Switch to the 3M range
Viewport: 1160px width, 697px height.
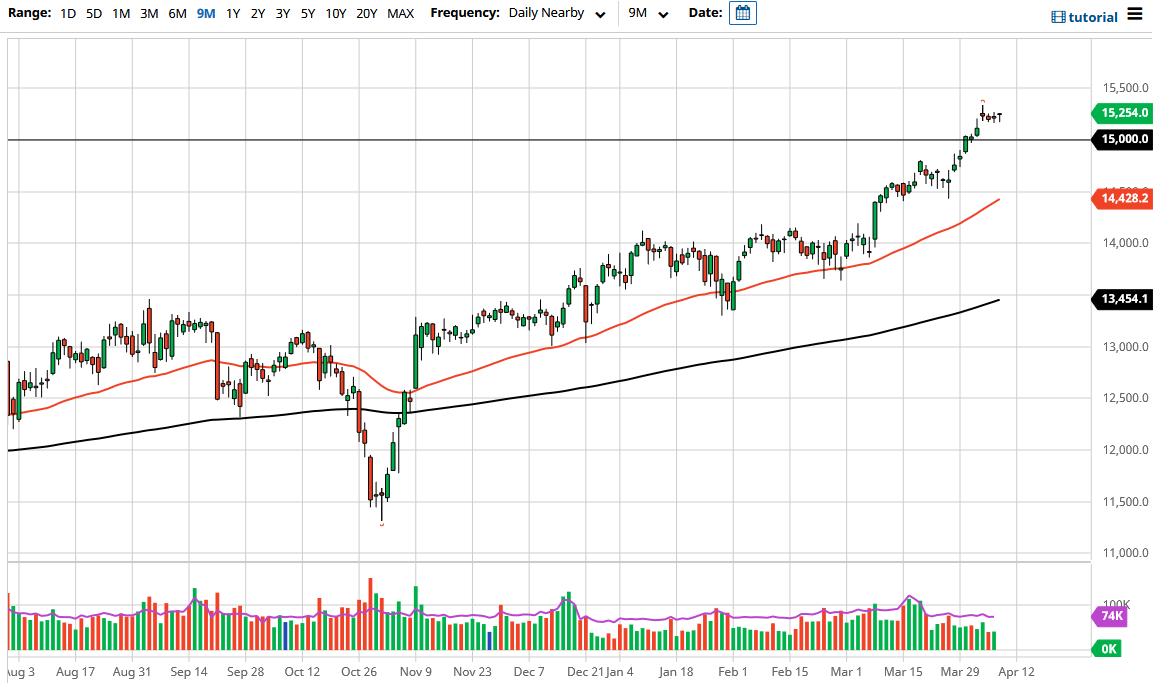click(x=149, y=14)
